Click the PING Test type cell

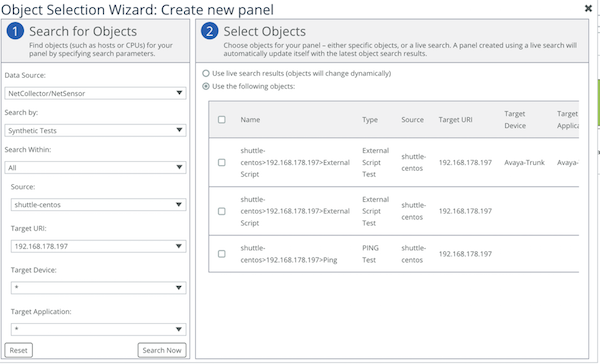[x=370, y=254]
